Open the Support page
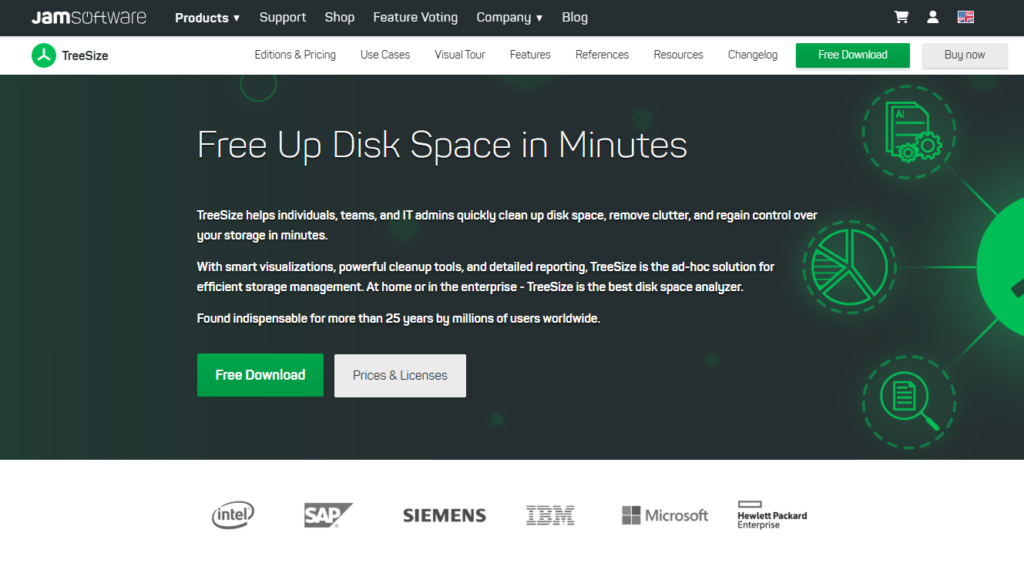1024x583 pixels. 283,18
